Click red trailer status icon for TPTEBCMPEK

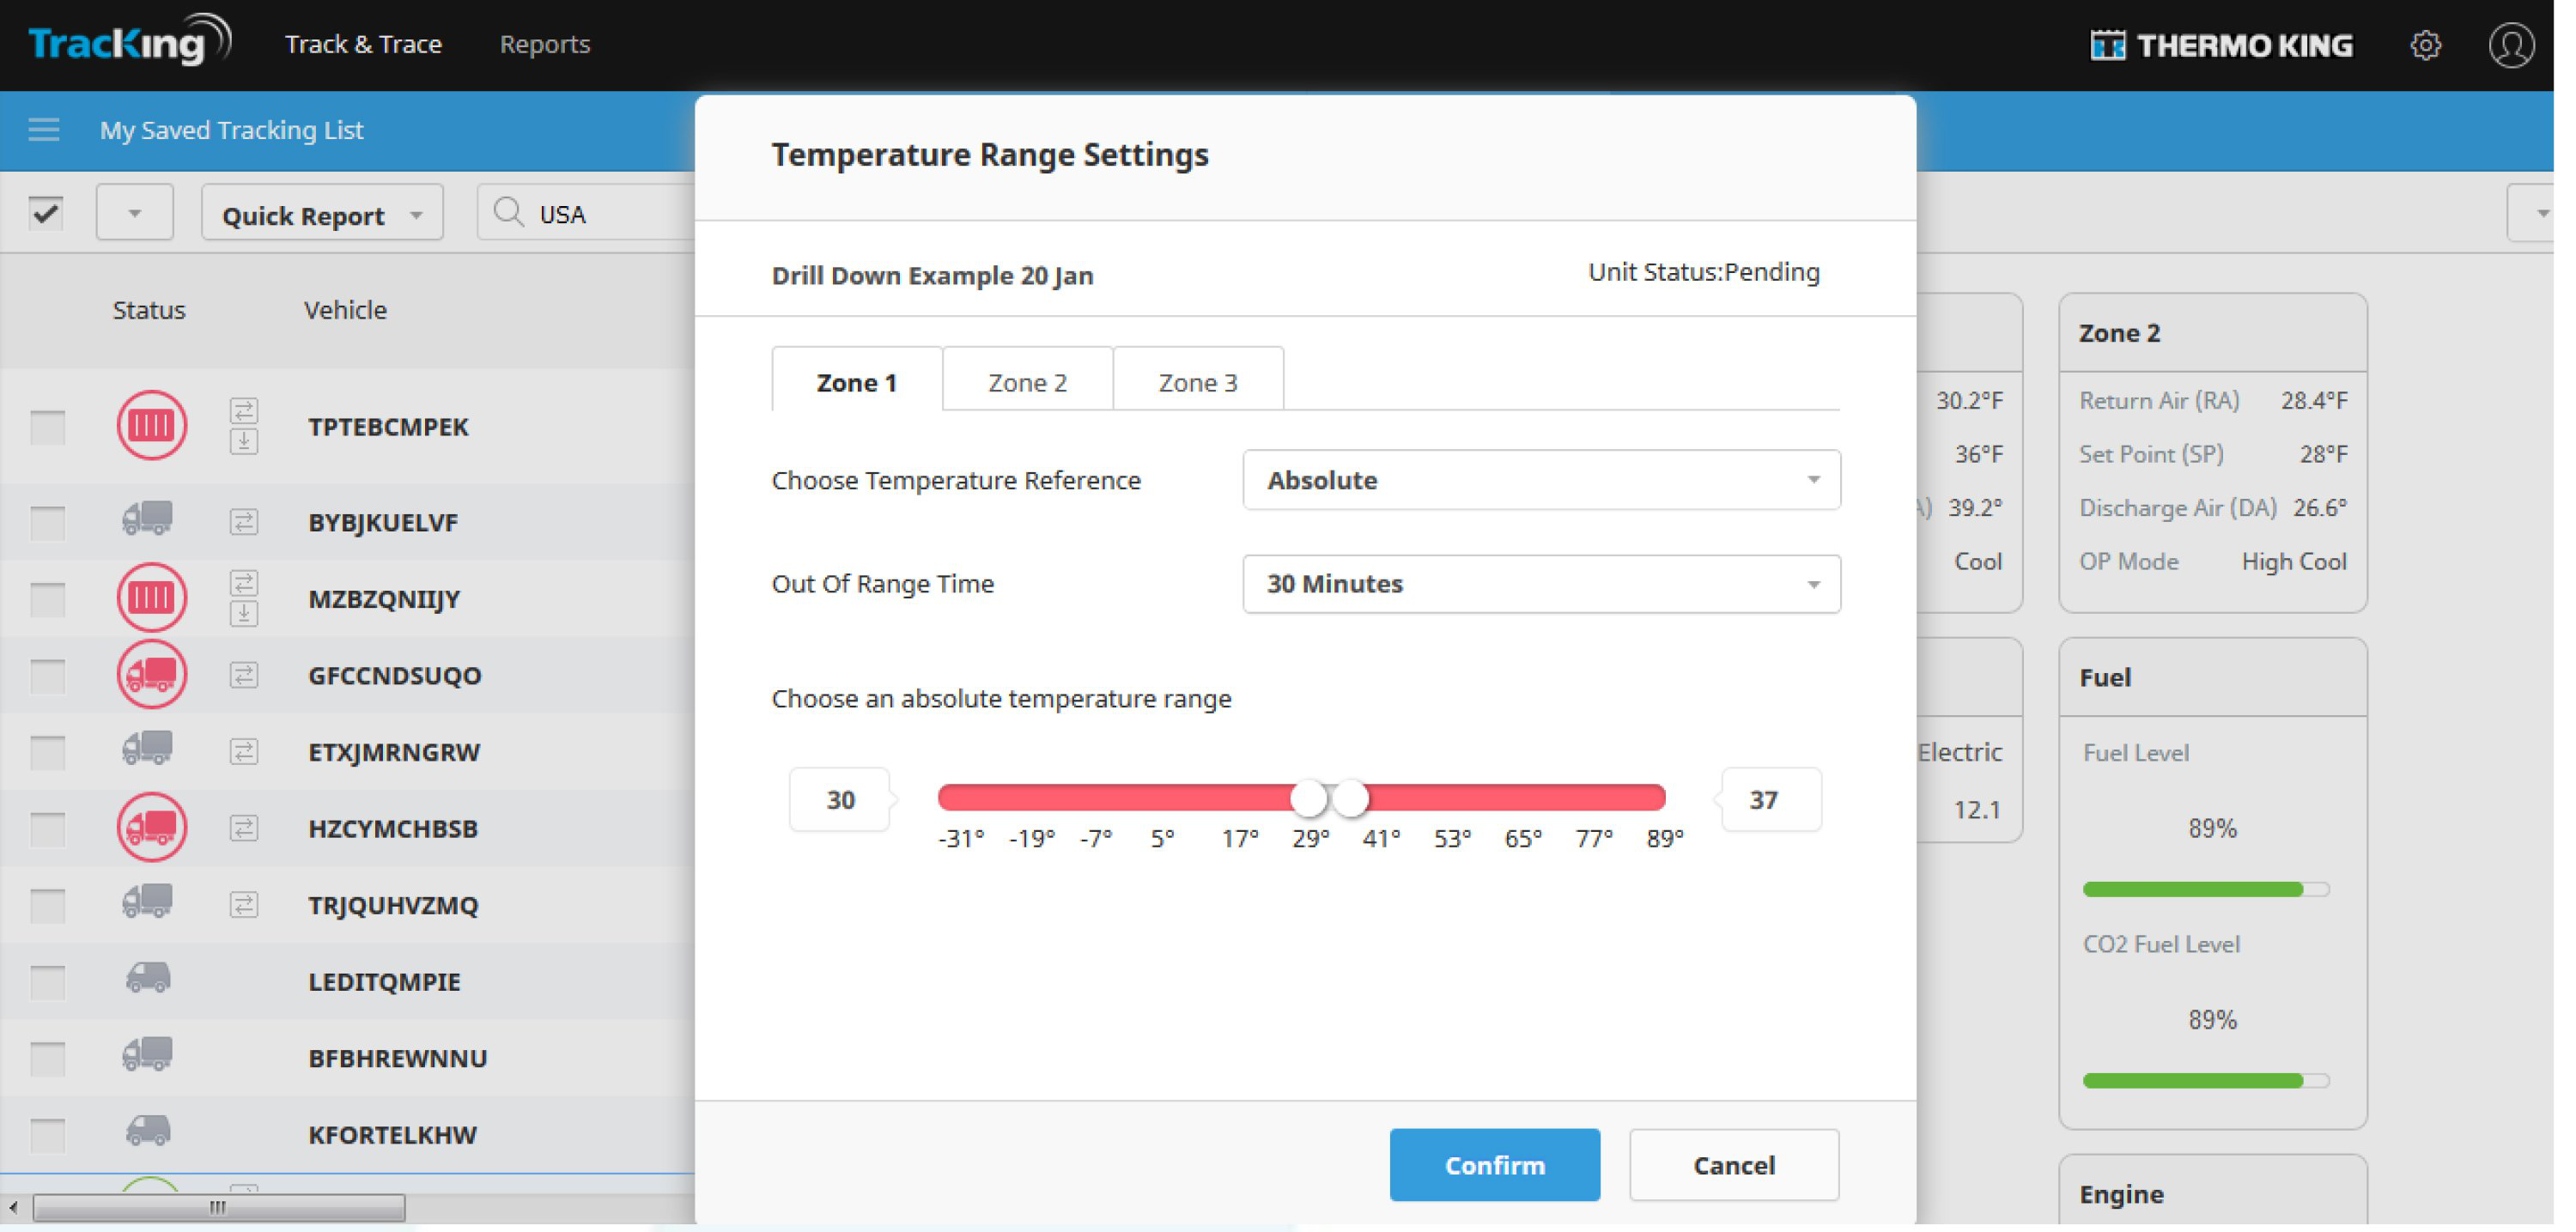point(151,425)
